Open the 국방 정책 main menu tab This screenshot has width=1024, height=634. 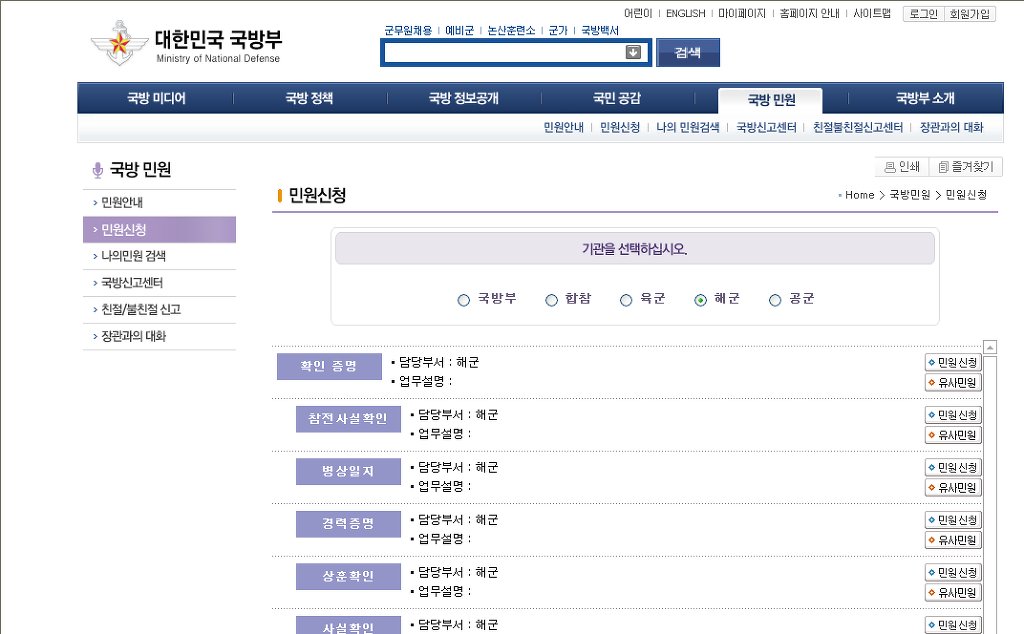pyautogui.click(x=310, y=99)
